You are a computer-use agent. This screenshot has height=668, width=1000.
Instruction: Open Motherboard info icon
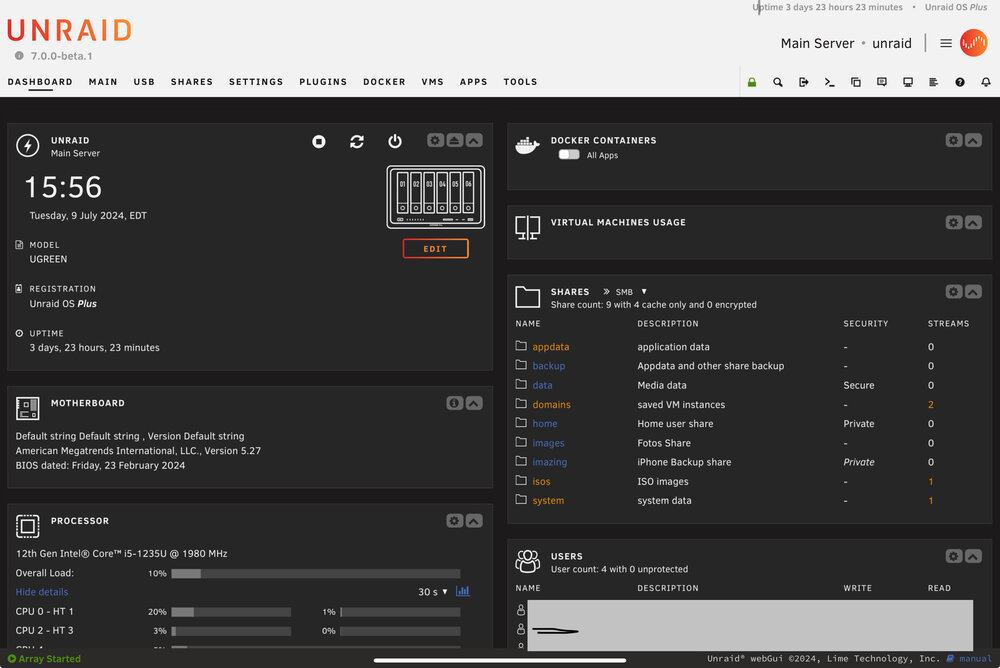[x=455, y=403]
